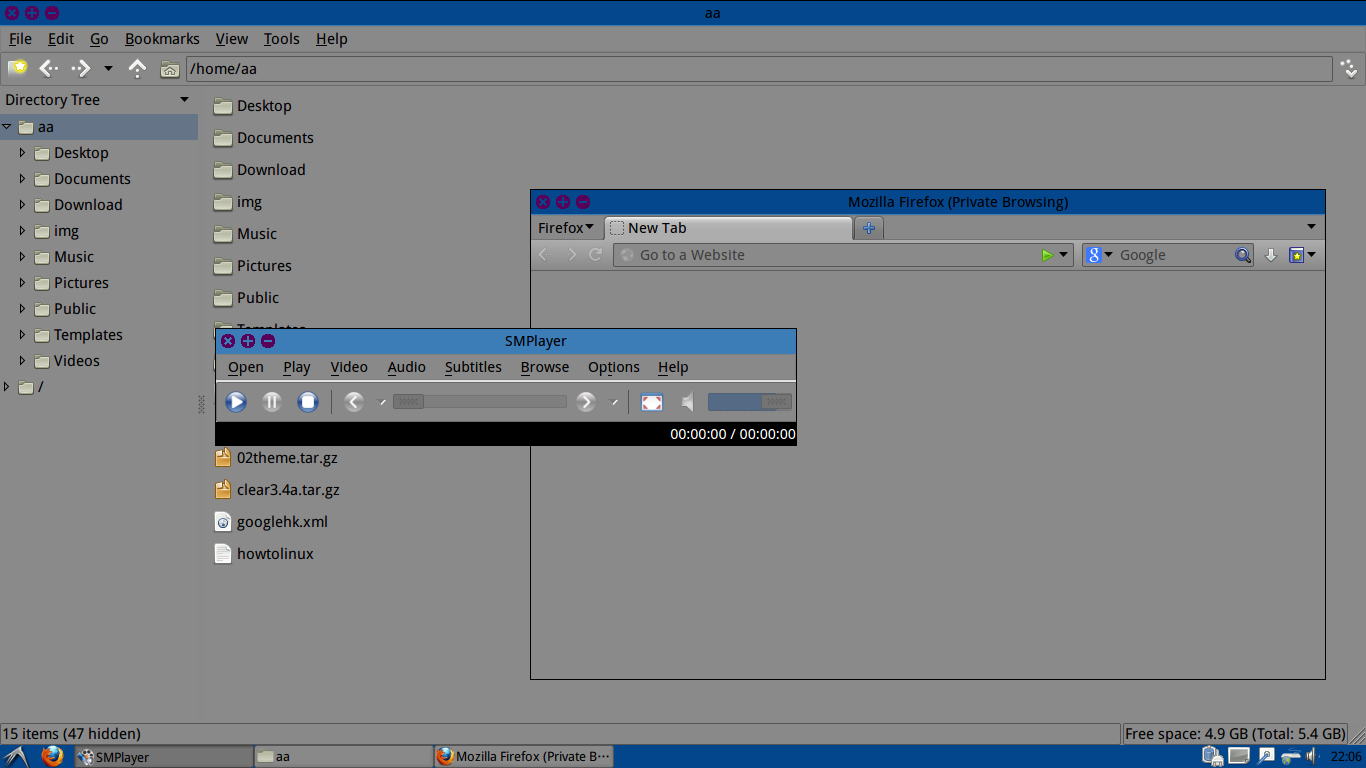The height and width of the screenshot is (768, 1366).
Task: Expand the Desktop tree node
Action: 22,153
